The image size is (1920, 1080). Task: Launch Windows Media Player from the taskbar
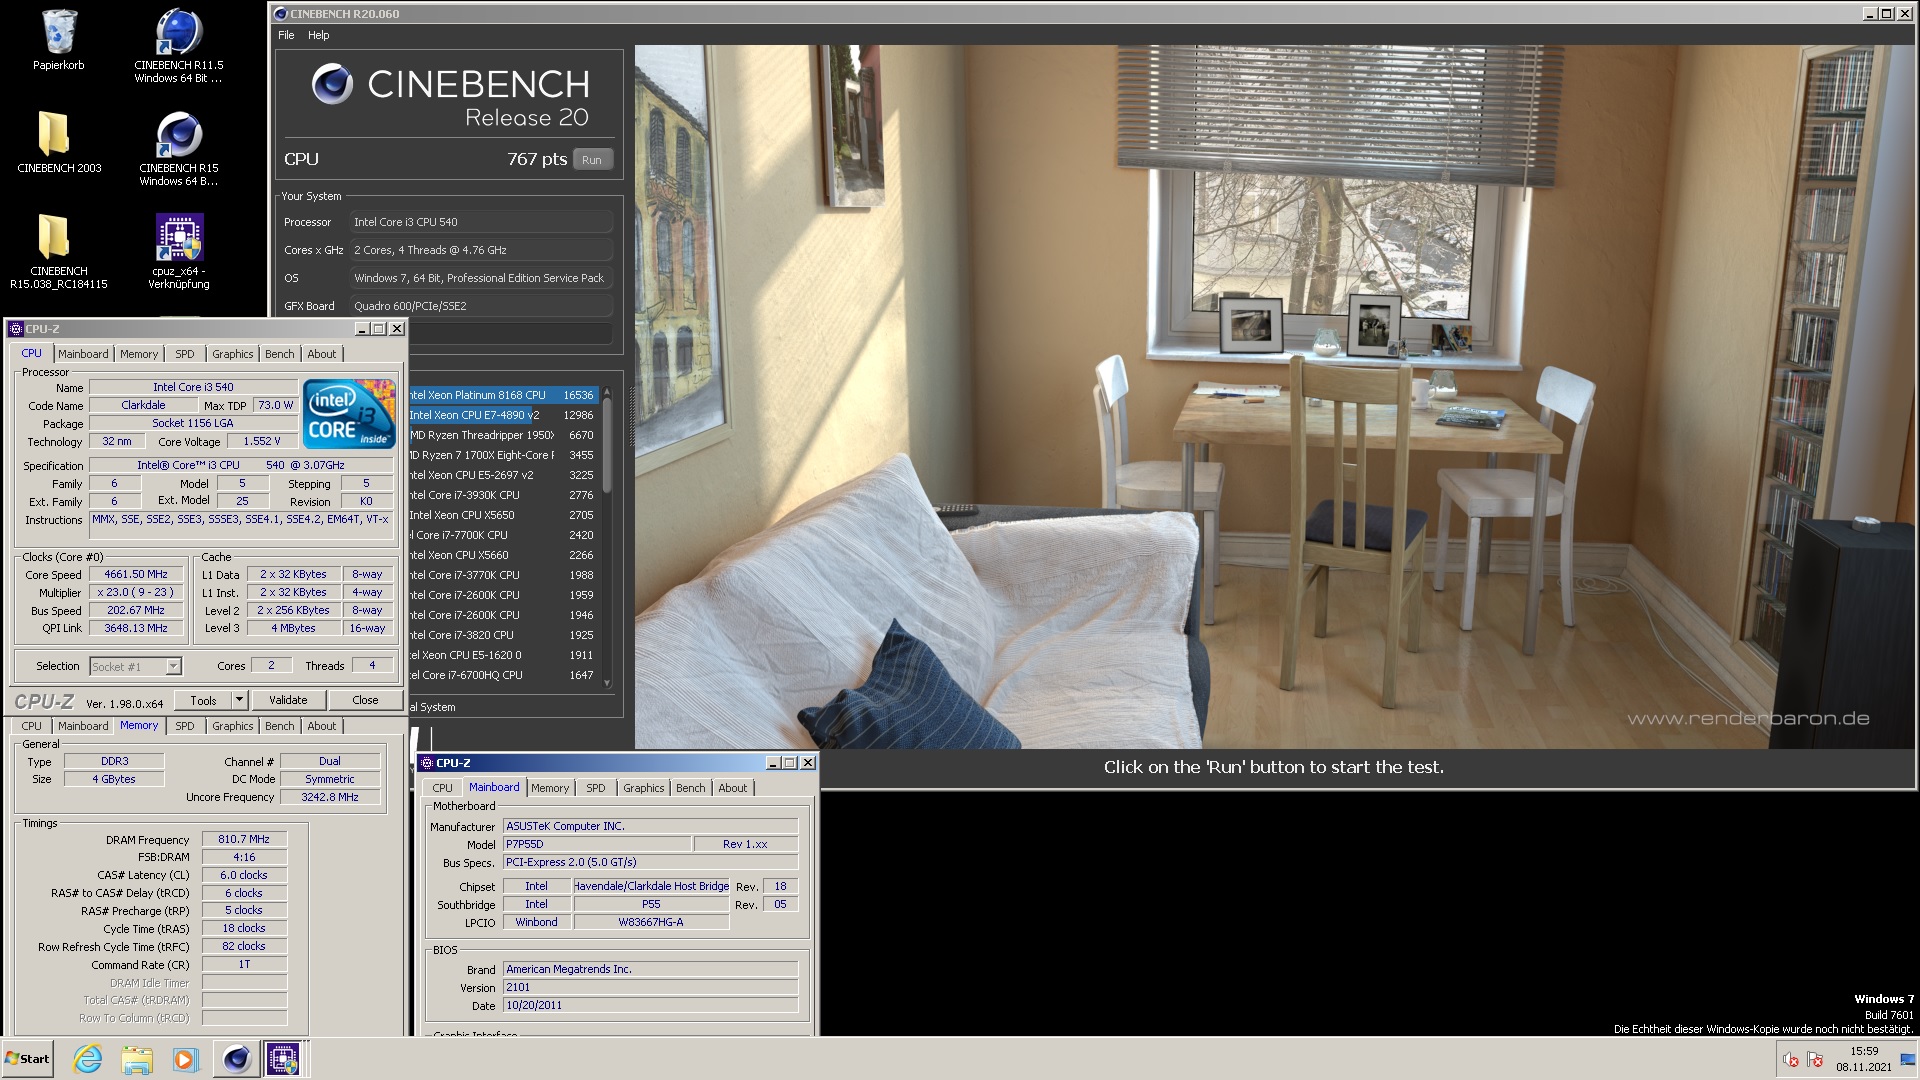185,1059
